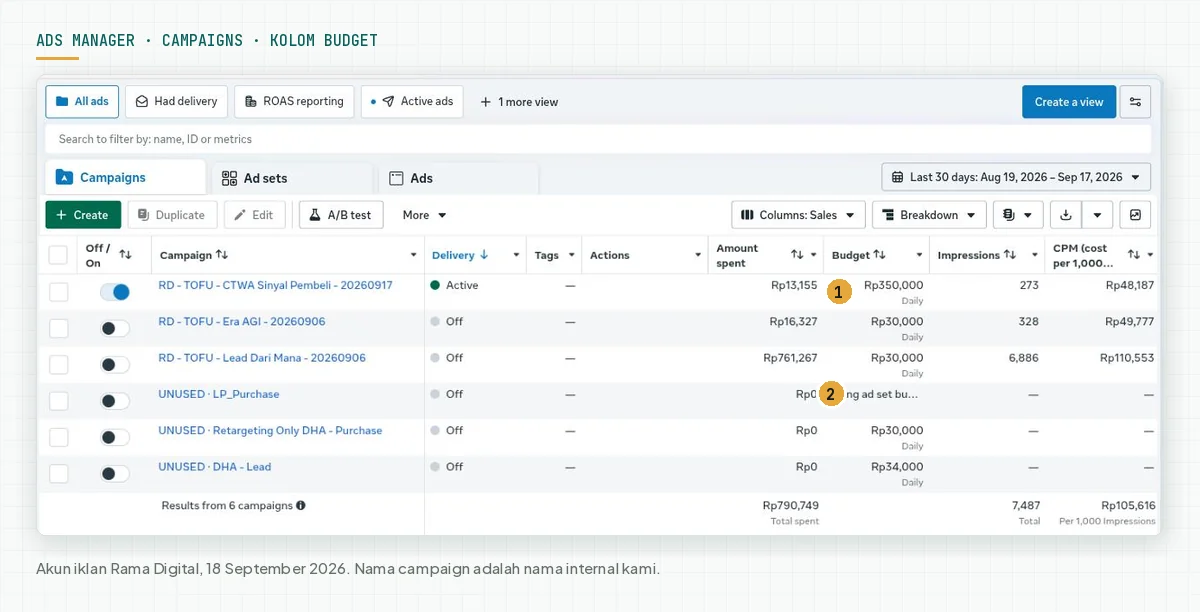Tick the select-all checkbox in table header
This screenshot has height=612, width=1200.
tap(58, 255)
